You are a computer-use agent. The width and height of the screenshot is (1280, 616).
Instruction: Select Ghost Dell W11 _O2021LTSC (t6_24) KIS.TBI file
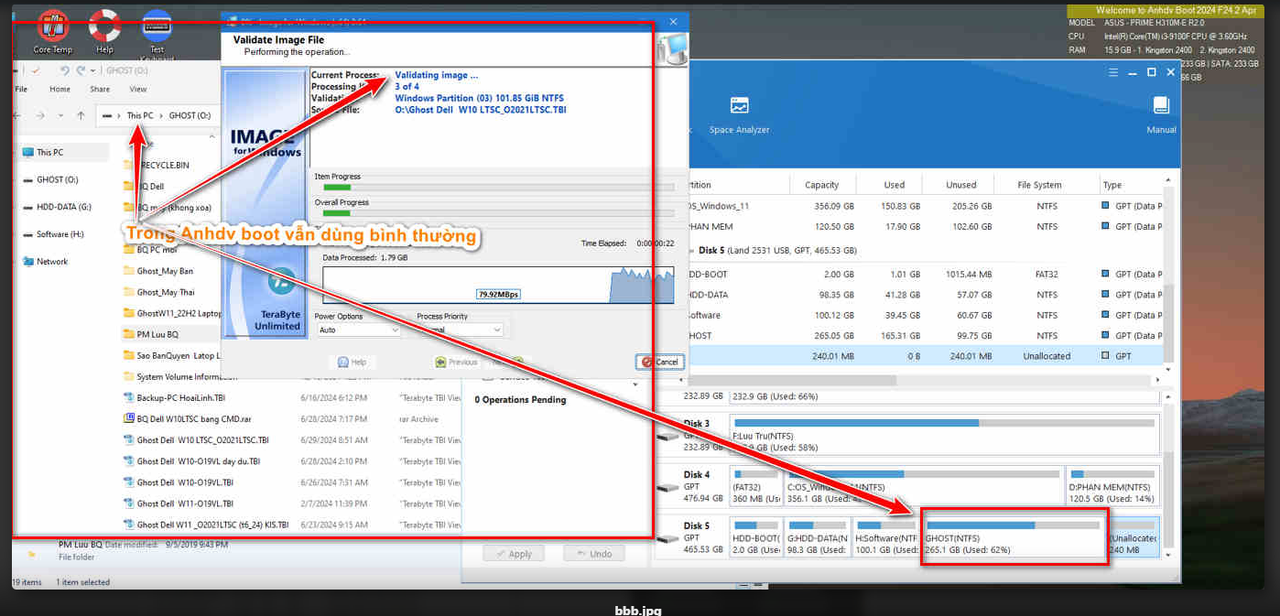click(206, 524)
